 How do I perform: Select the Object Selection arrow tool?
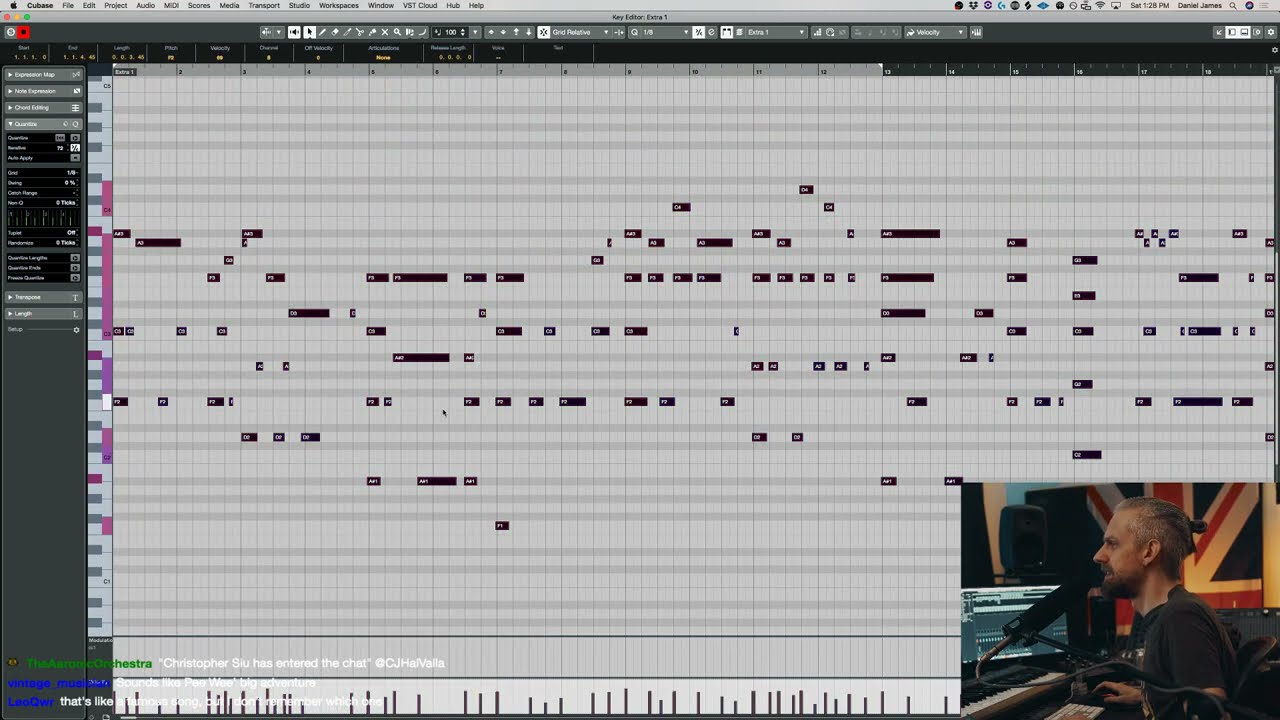coord(310,32)
